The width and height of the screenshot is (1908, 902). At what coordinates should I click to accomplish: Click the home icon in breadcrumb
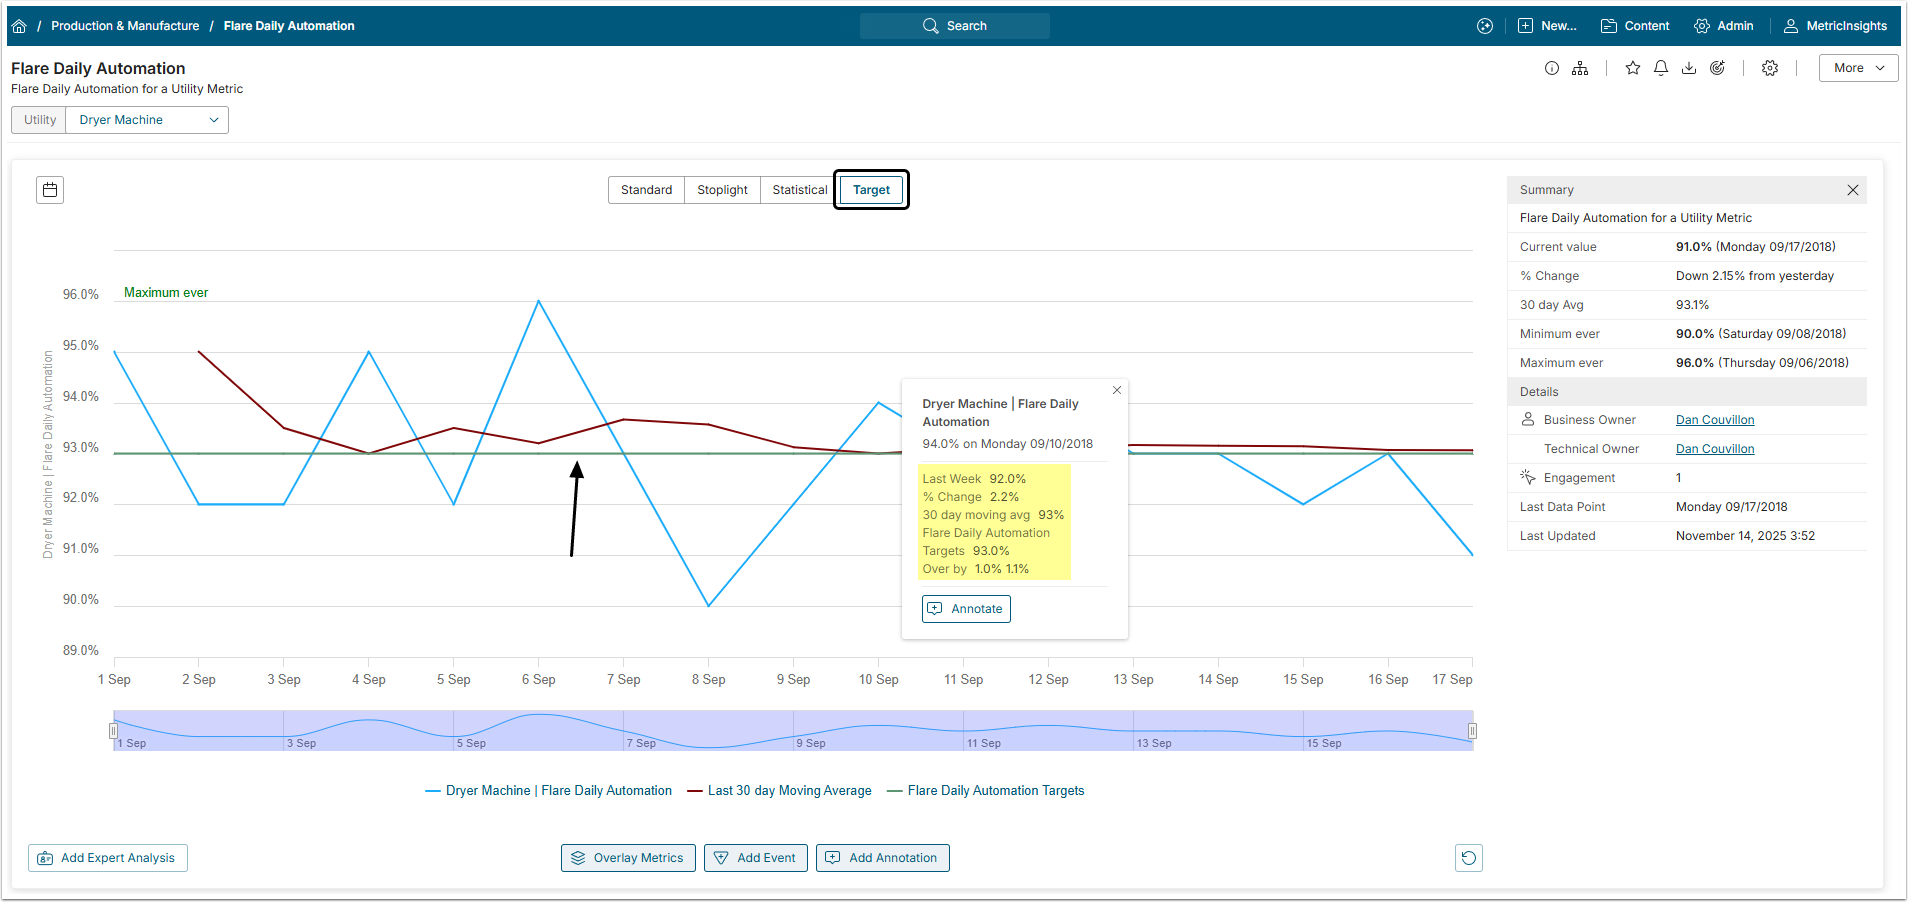(x=19, y=26)
